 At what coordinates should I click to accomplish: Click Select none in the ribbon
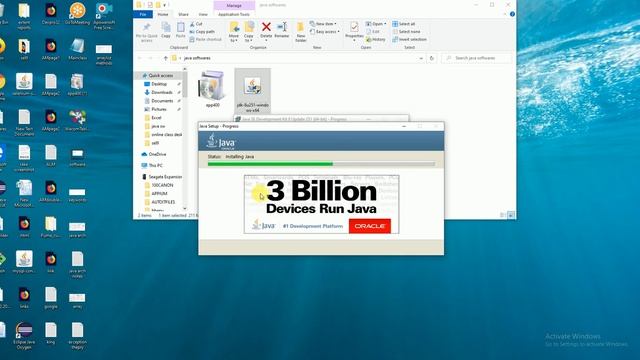[x=406, y=32]
